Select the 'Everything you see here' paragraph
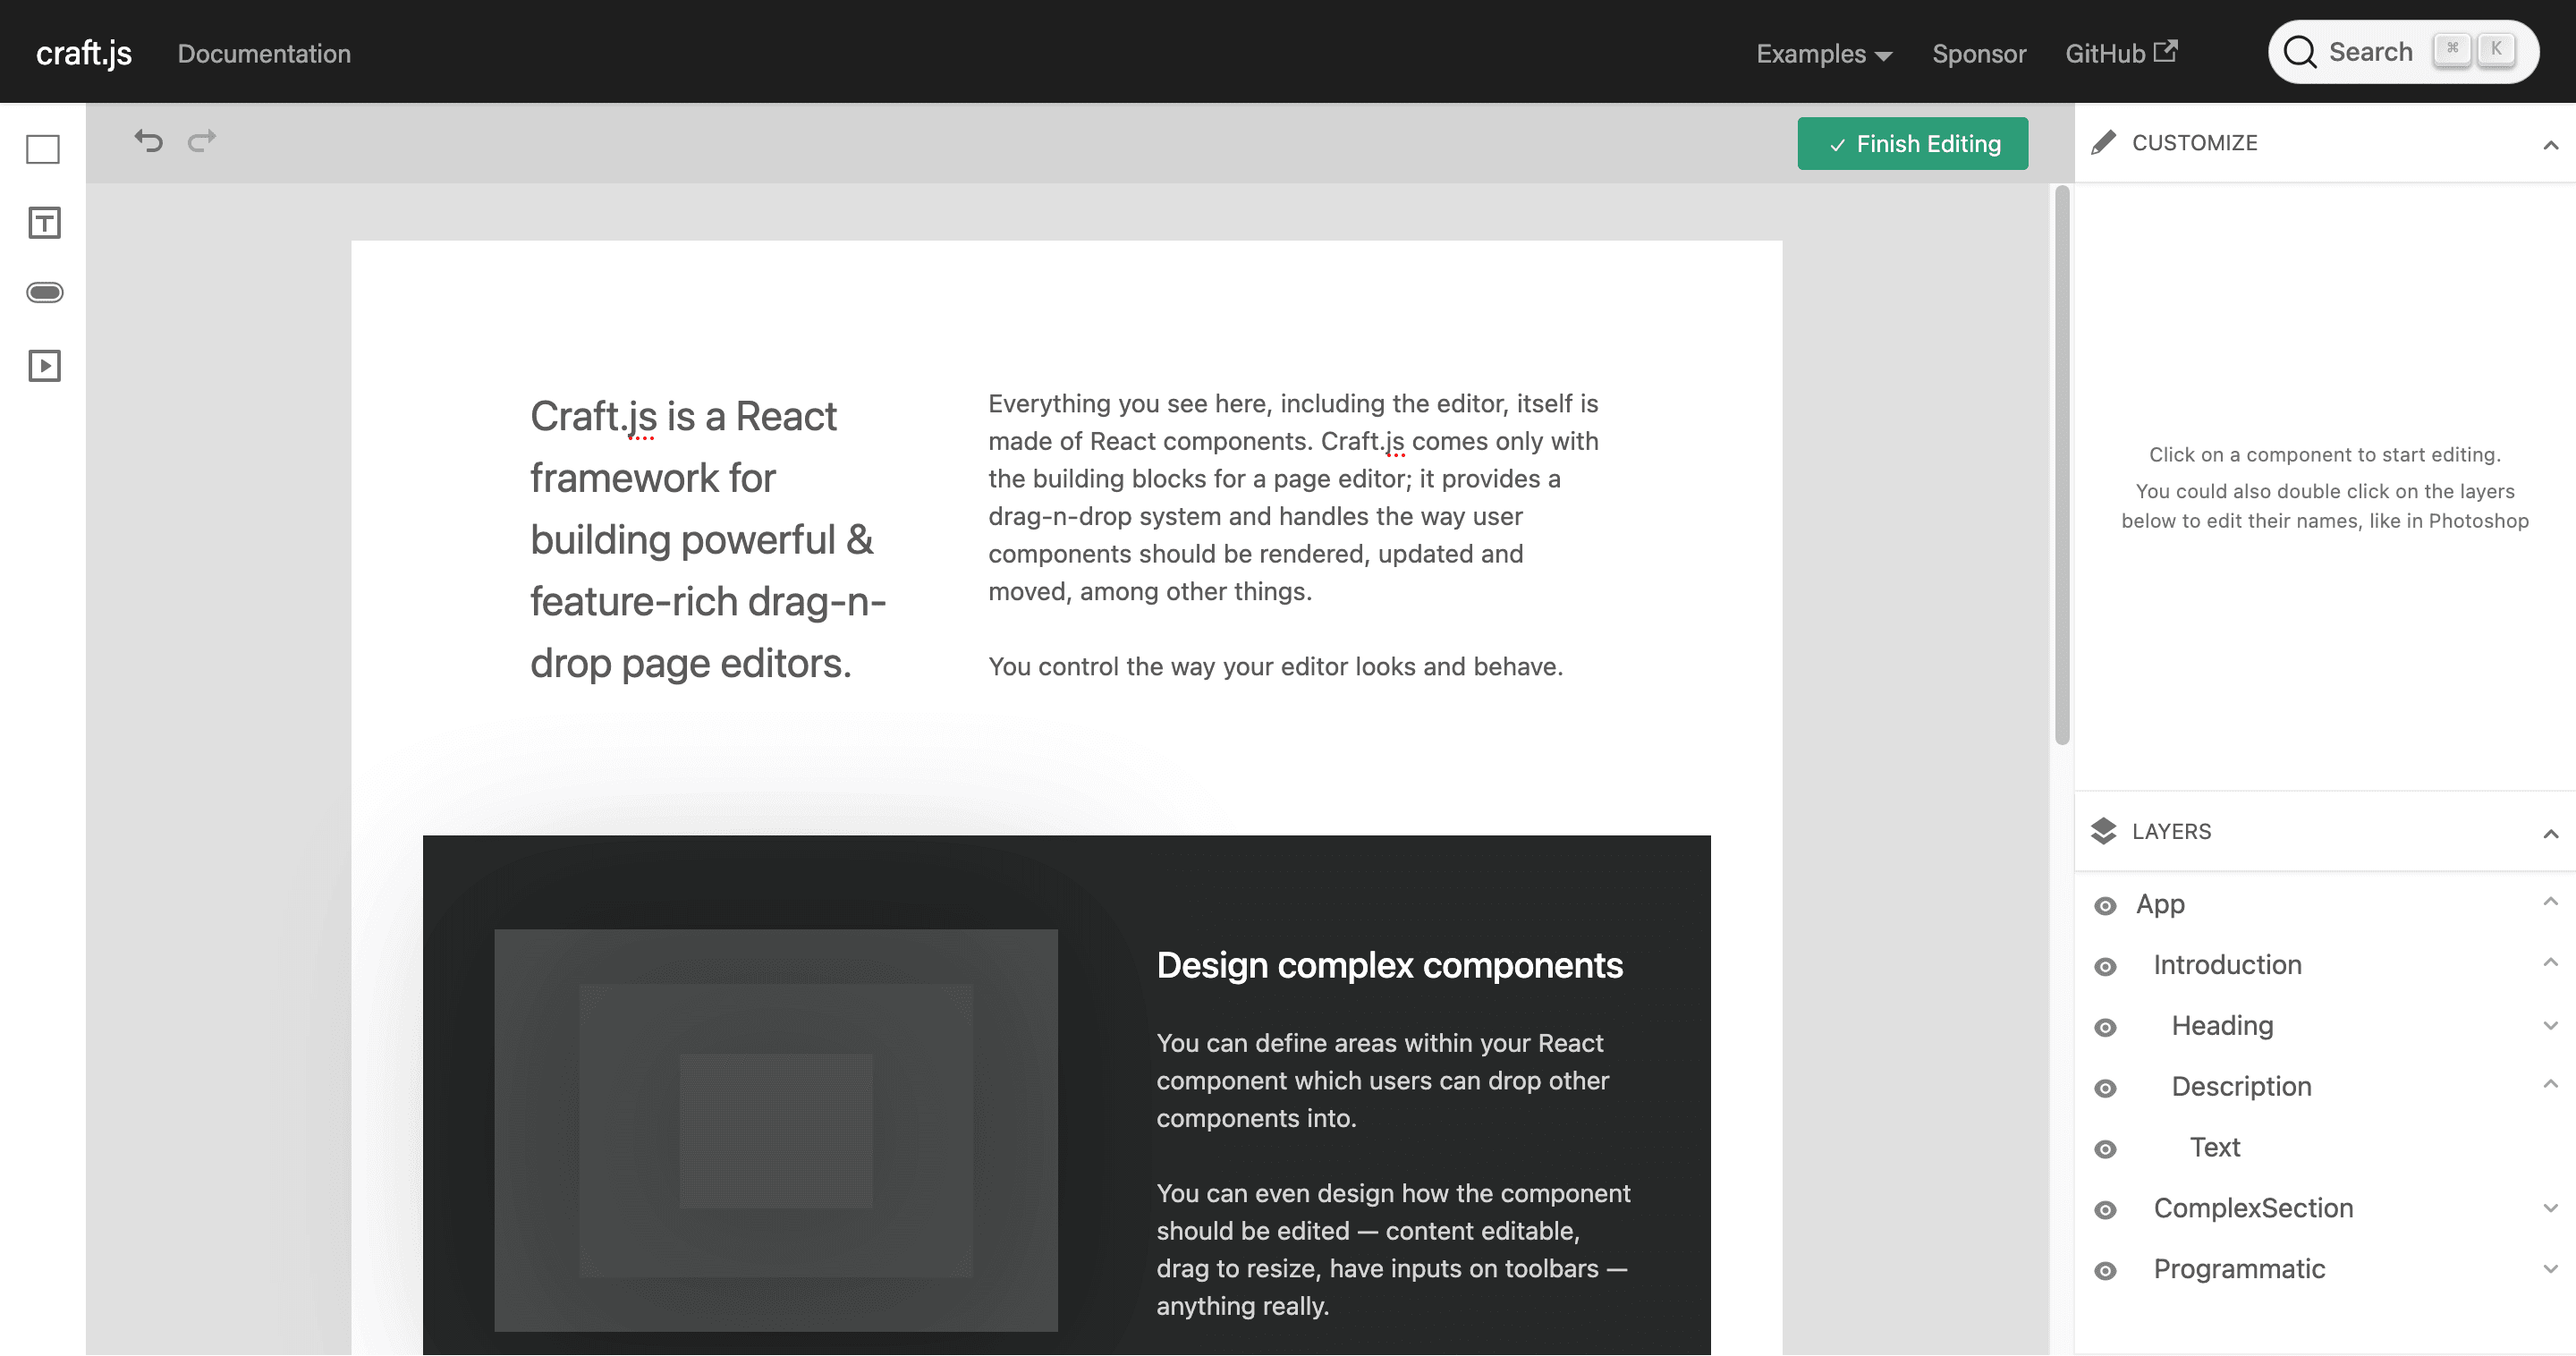 [x=1293, y=497]
